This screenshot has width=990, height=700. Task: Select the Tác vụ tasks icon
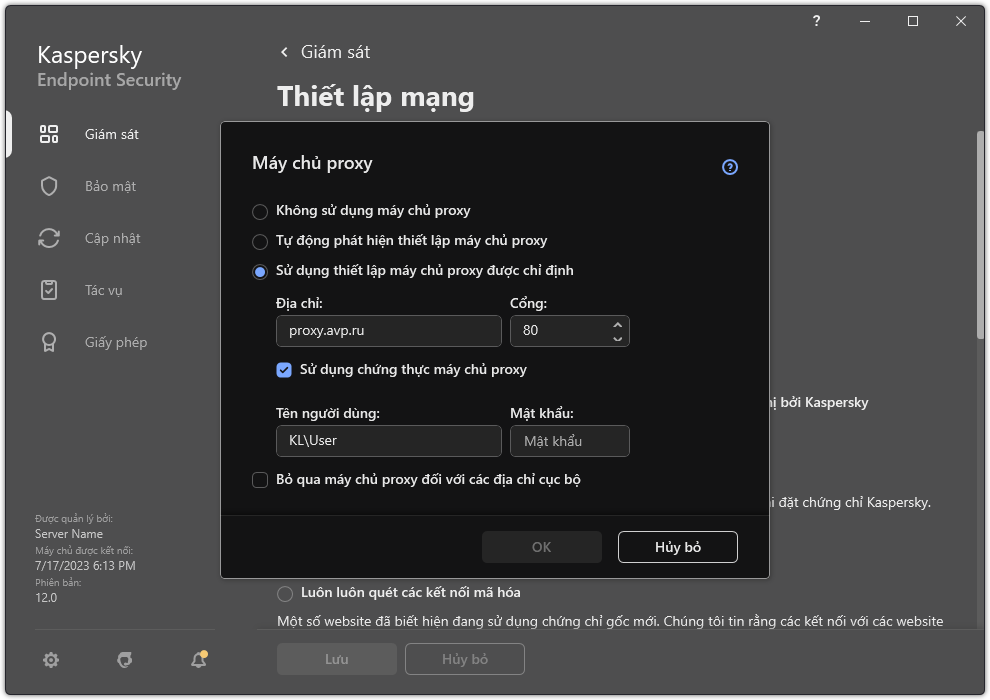point(48,289)
